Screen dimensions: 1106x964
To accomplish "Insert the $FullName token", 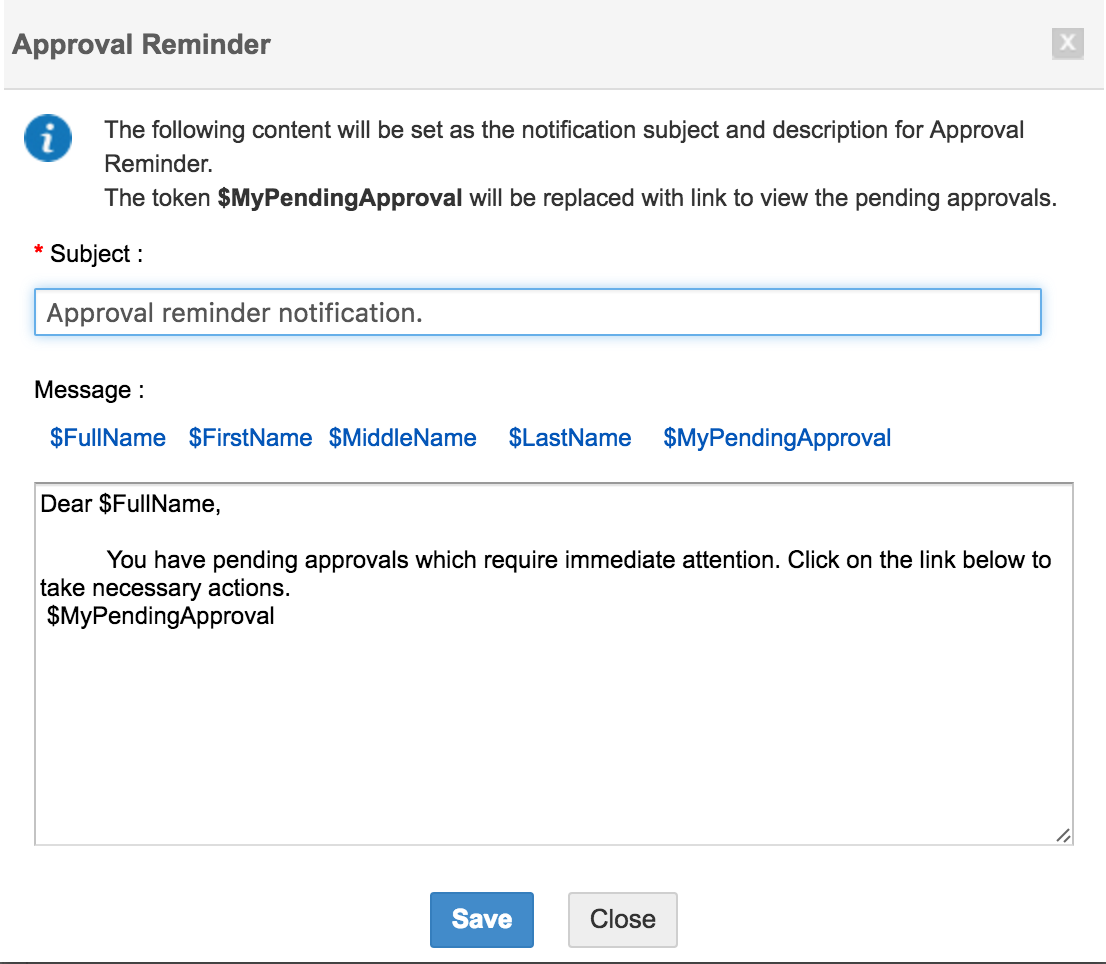I will tap(108, 438).
